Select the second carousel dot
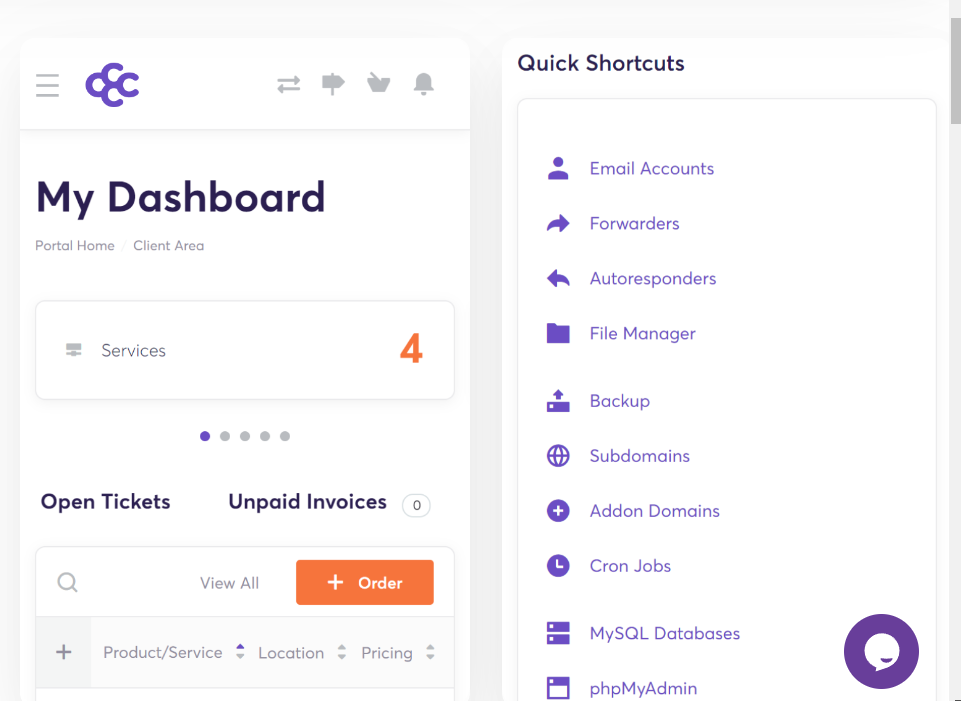Viewport: 961px width, 701px height. (x=225, y=436)
